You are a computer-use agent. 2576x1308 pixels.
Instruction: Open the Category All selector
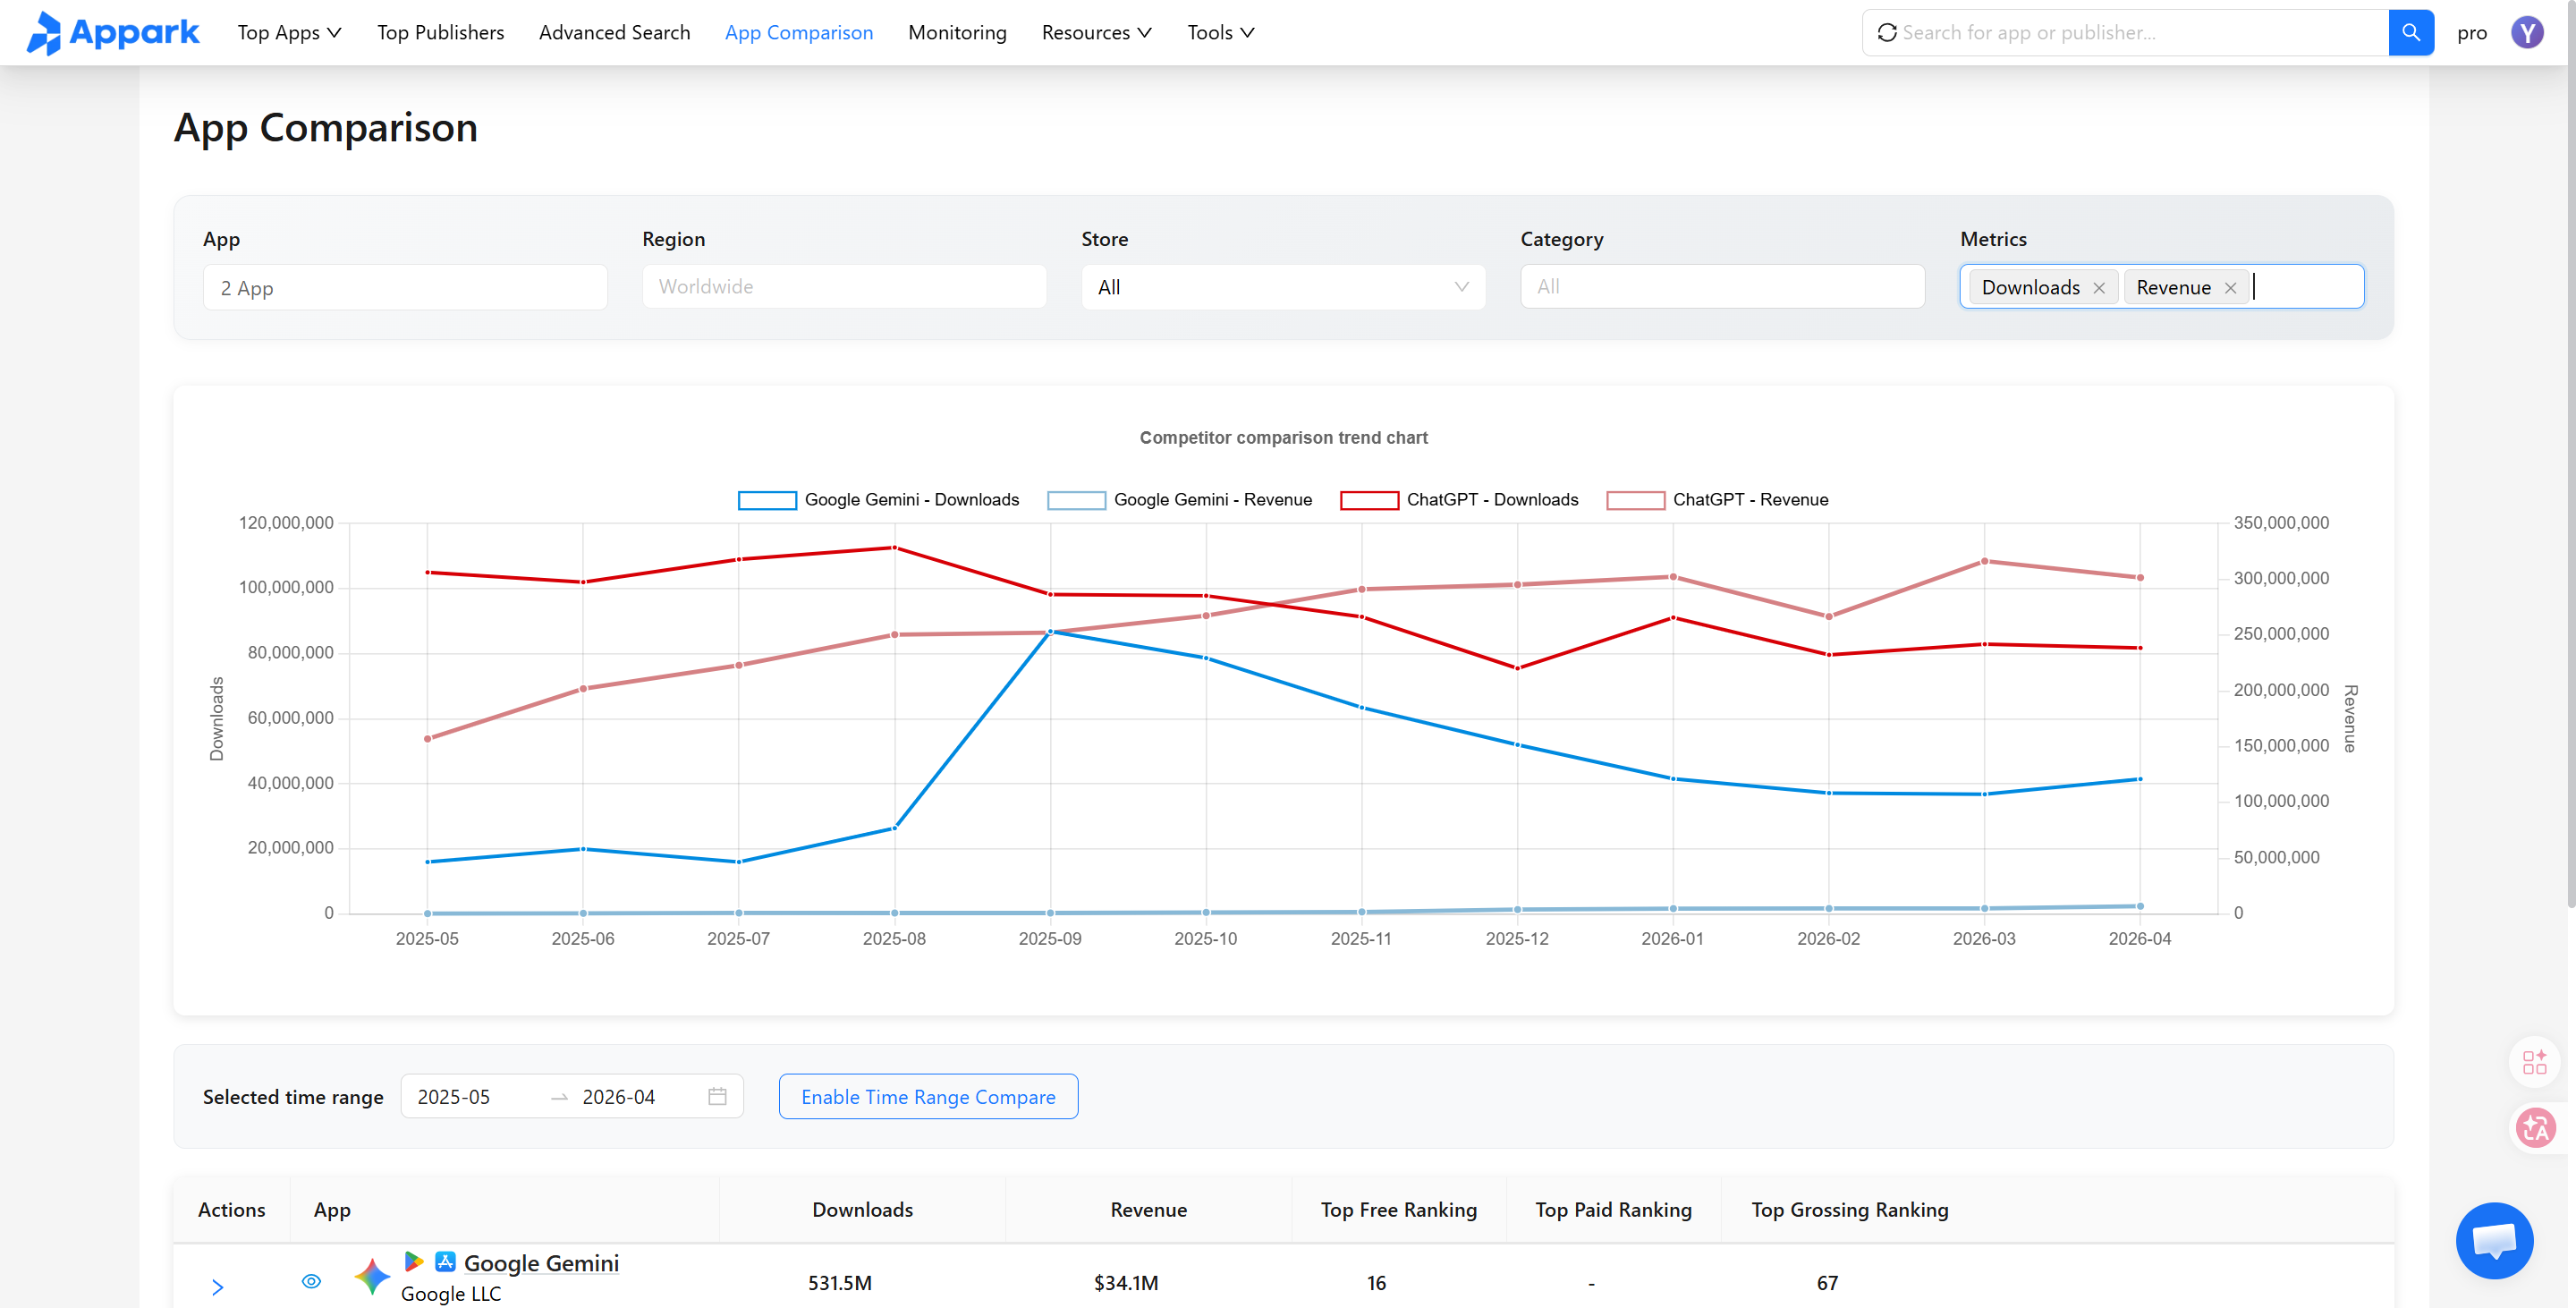point(1722,287)
